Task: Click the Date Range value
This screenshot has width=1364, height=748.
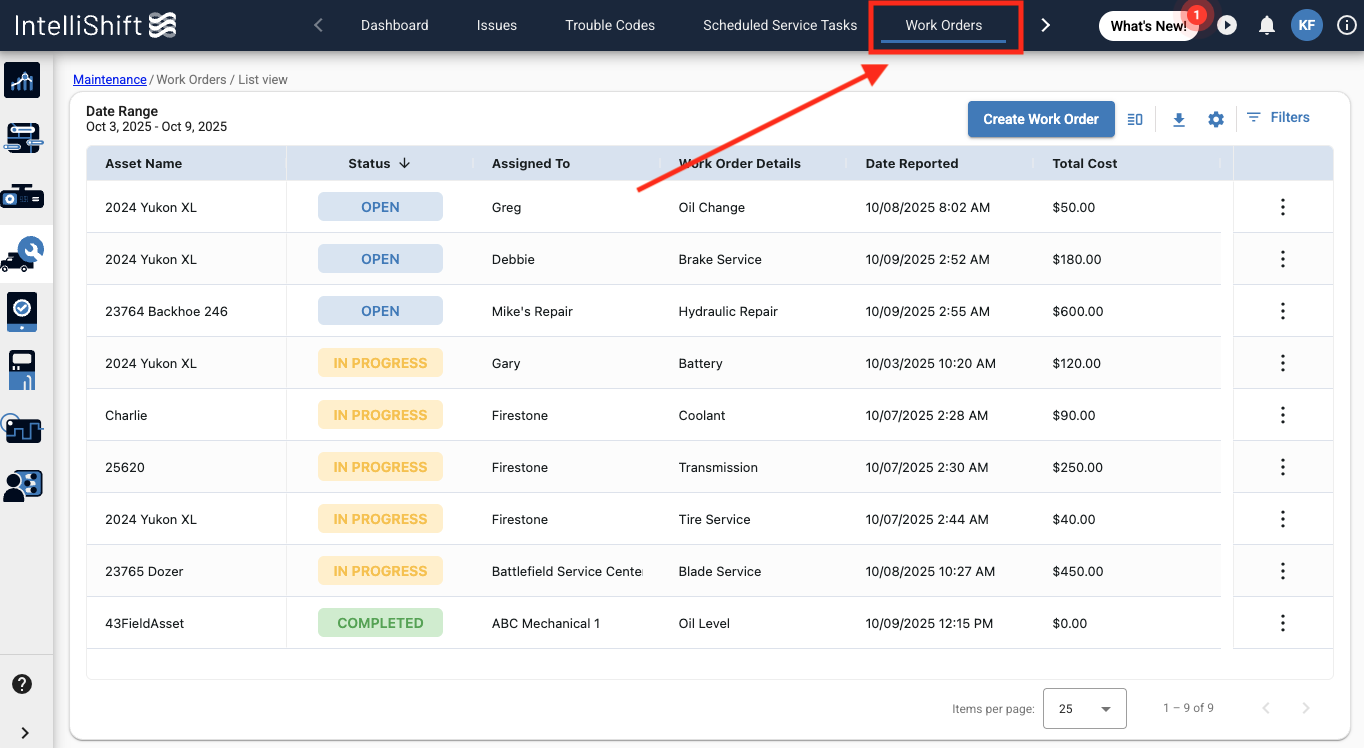Action: [x=156, y=127]
